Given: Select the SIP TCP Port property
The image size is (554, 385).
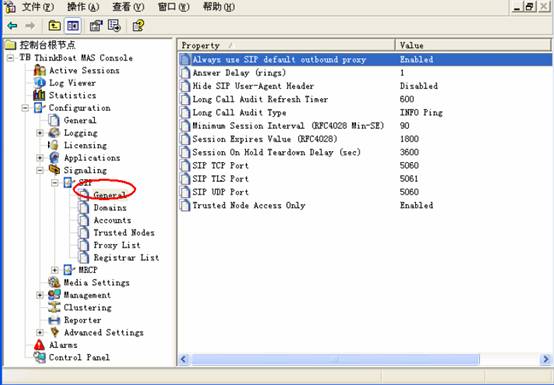Looking at the screenshot, I should pyautogui.click(x=365, y=165).
